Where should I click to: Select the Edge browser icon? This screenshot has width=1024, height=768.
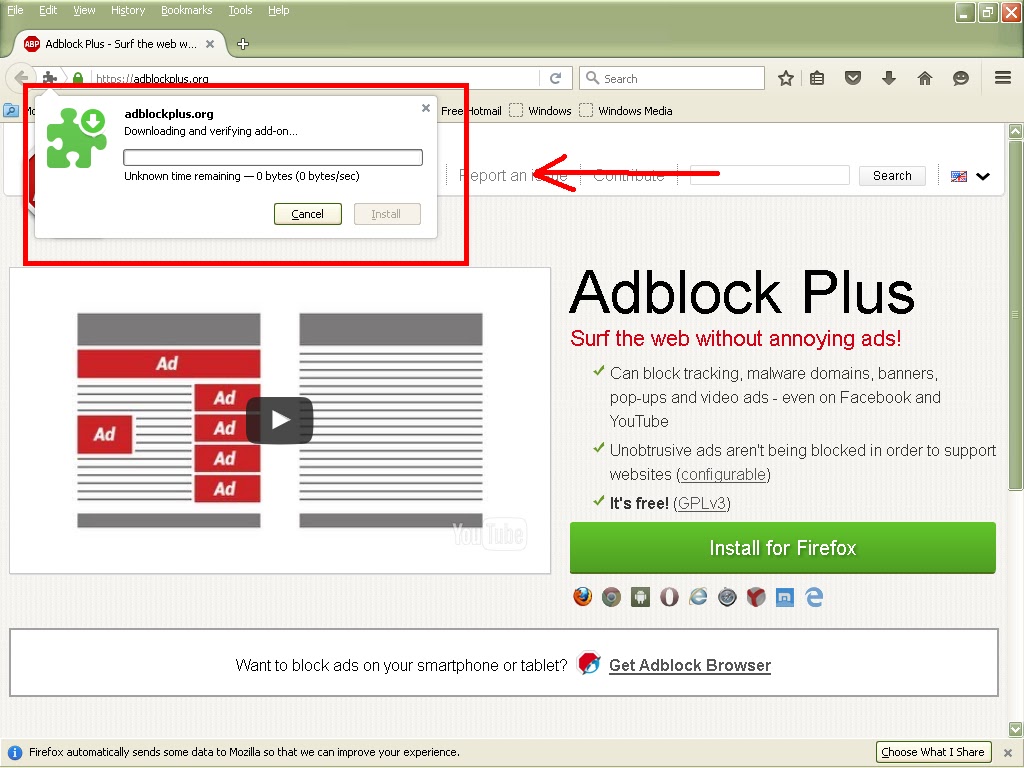(814, 597)
